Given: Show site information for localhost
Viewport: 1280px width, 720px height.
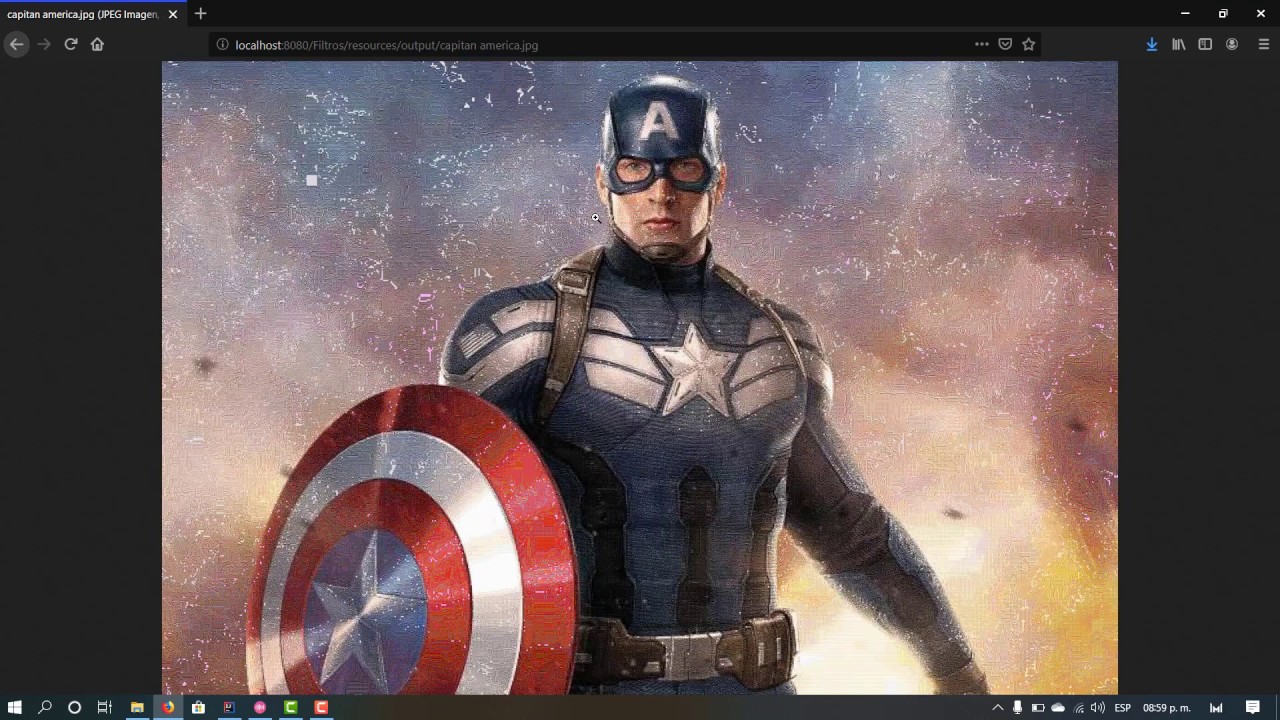Looking at the screenshot, I should pos(222,45).
